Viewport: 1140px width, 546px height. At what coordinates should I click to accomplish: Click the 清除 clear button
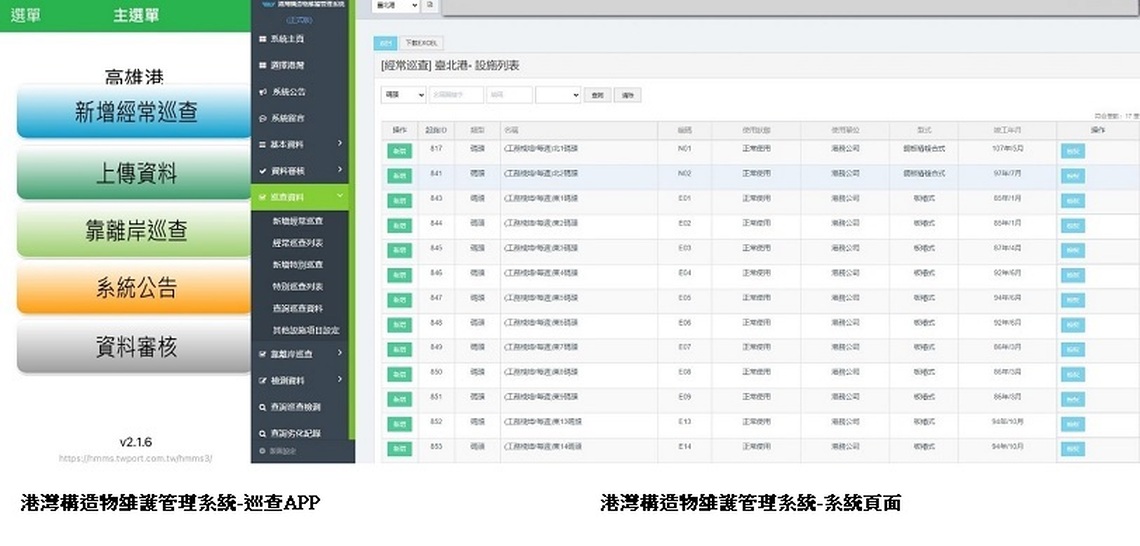tap(627, 95)
